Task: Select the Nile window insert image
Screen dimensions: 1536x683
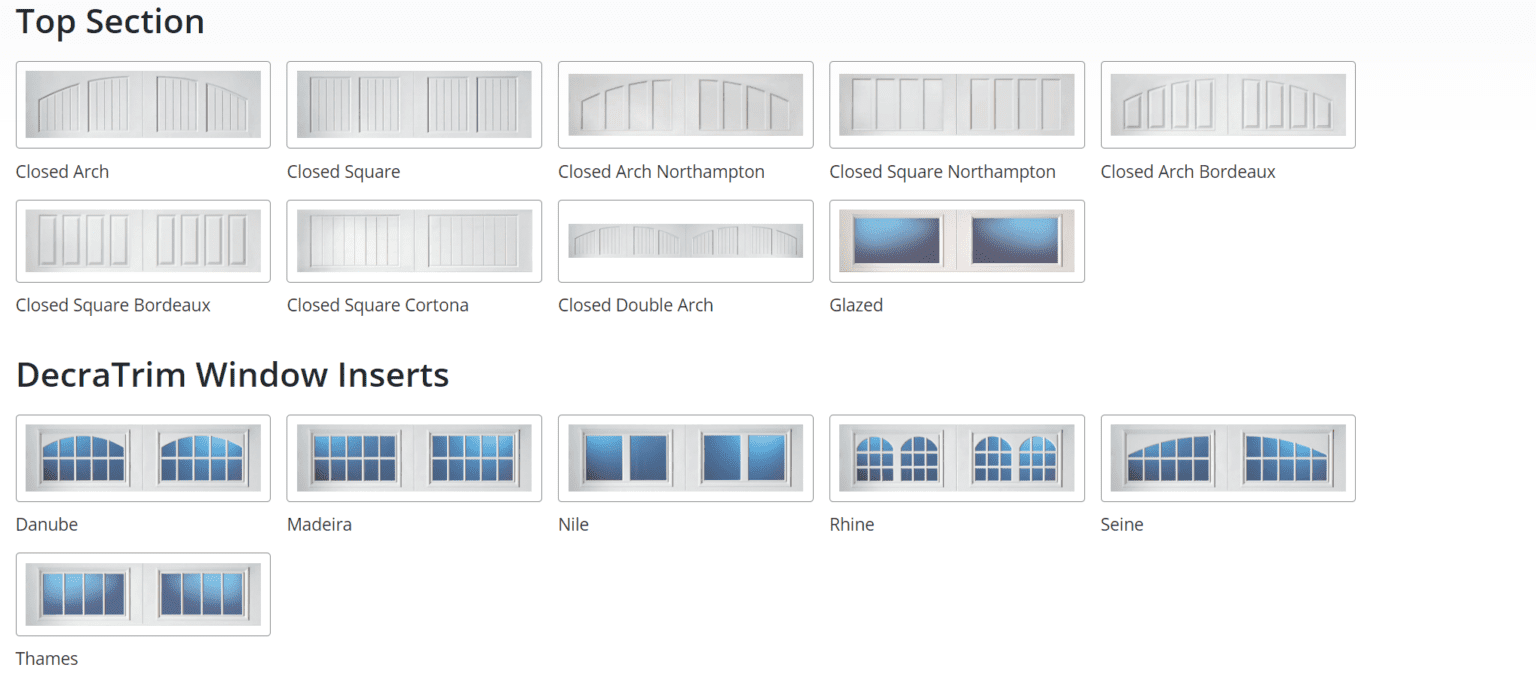Action: (x=686, y=458)
